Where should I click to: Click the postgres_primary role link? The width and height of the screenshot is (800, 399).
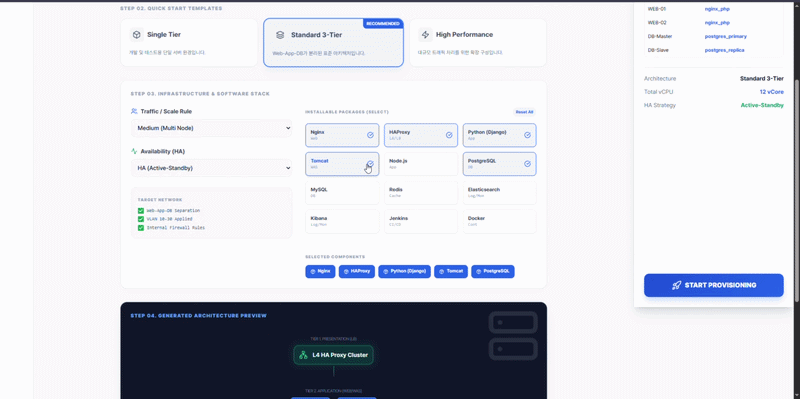click(x=726, y=36)
